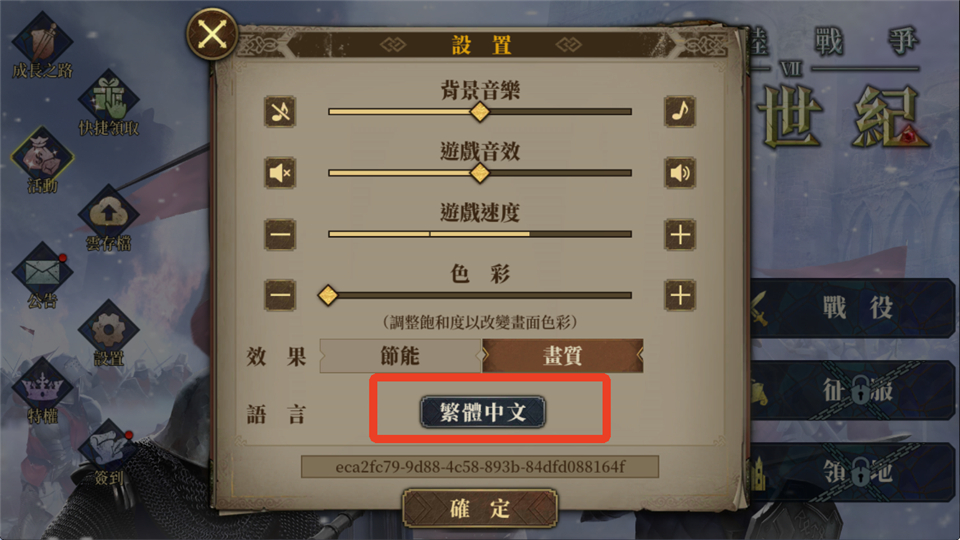This screenshot has width=960, height=540.
Task: Decrease game speed with minus button
Action: coord(280,234)
